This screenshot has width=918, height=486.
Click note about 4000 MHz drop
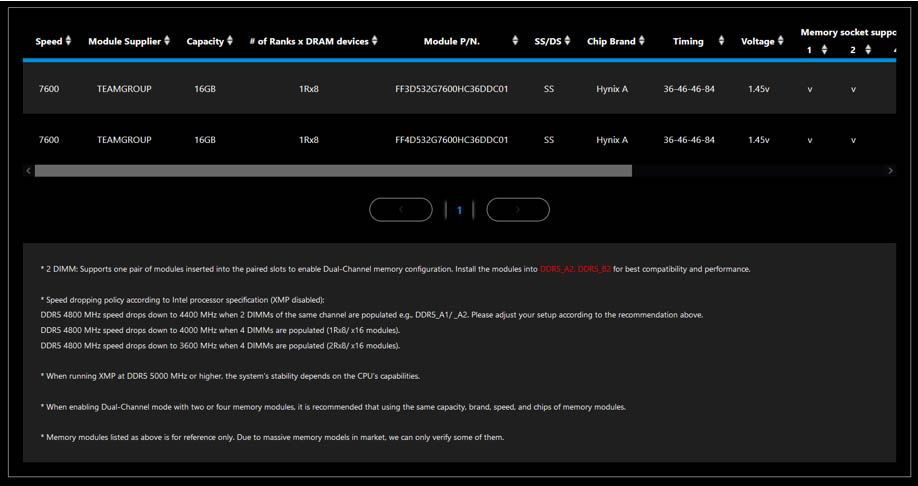(220, 330)
